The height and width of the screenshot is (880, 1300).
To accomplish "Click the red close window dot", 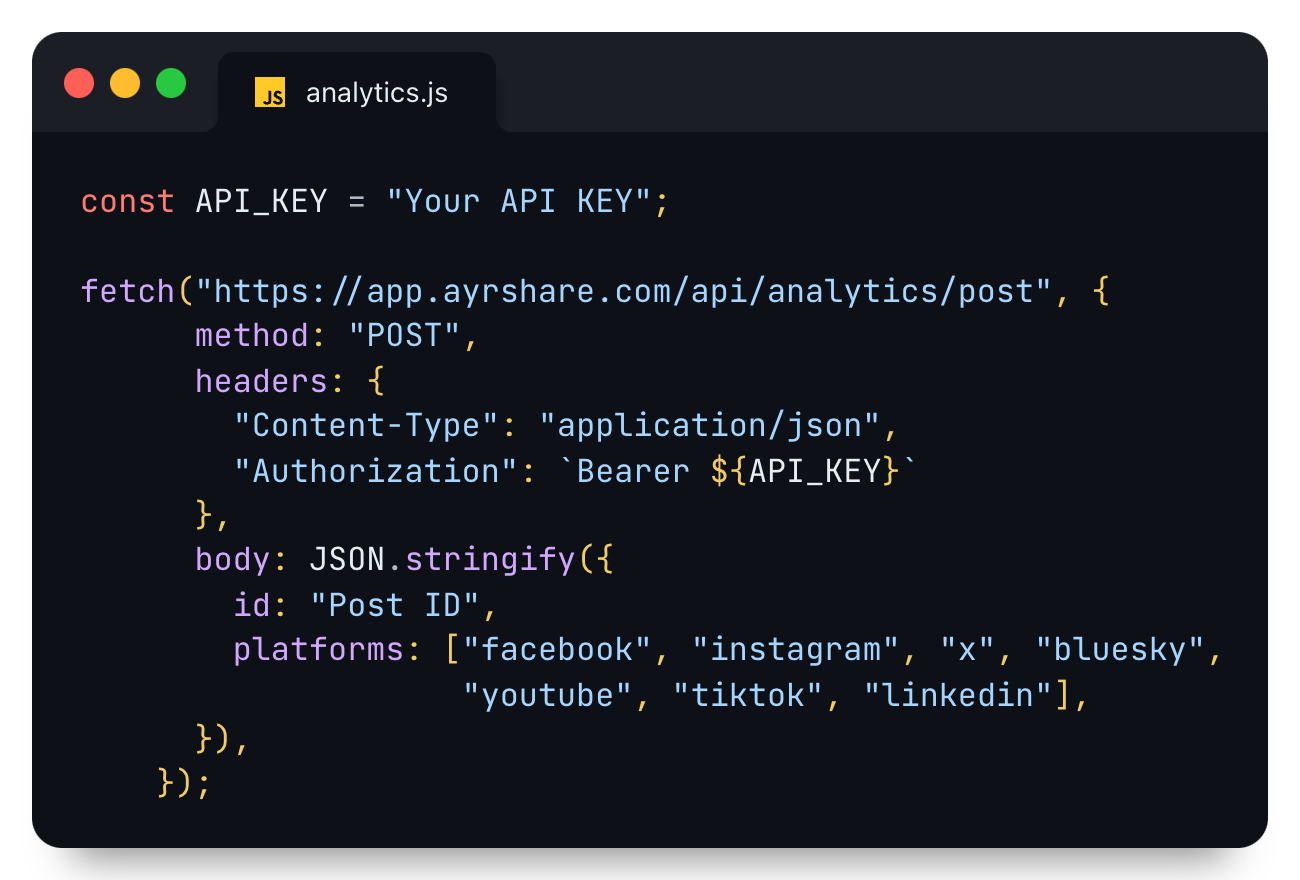I will pos(79,83).
